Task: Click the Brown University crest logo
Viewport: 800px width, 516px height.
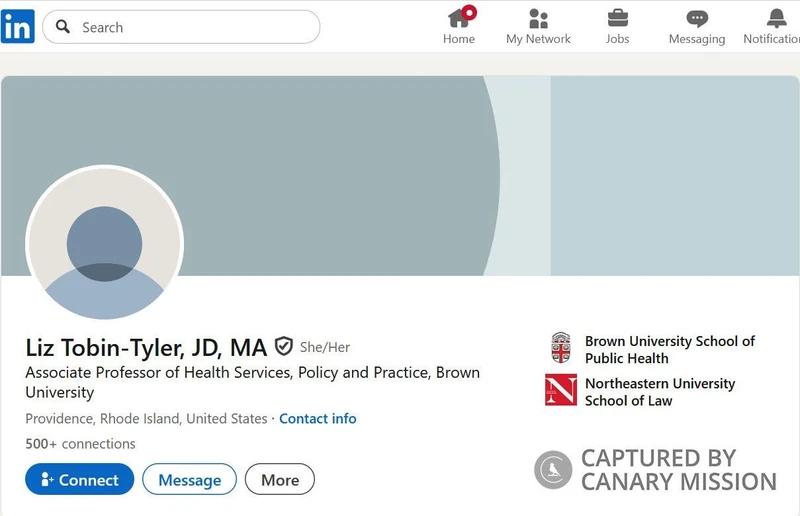Action: click(x=561, y=349)
